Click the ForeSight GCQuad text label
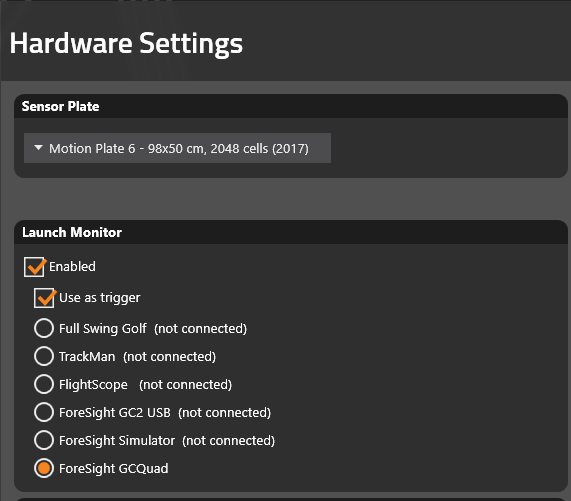The height and width of the screenshot is (501, 571). (114, 469)
